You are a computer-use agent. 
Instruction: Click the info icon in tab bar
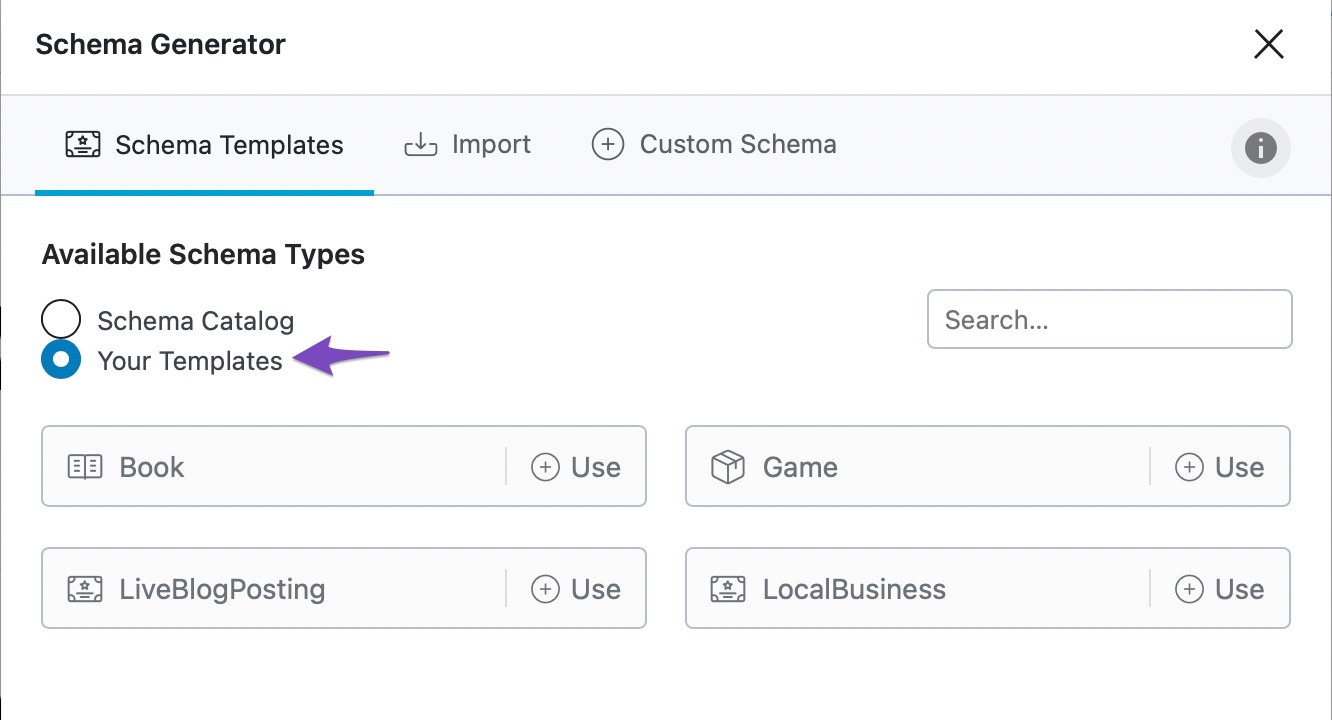click(1260, 148)
